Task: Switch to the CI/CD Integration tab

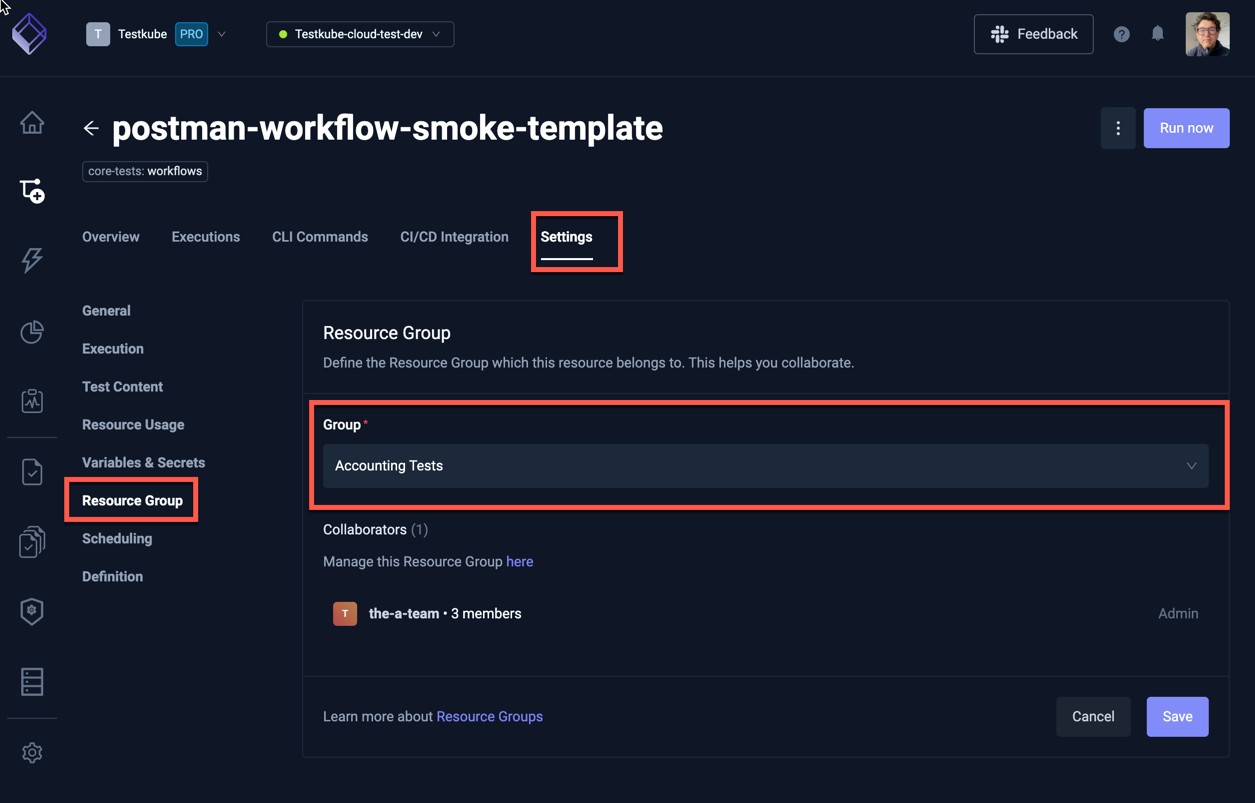Action: click(x=454, y=236)
